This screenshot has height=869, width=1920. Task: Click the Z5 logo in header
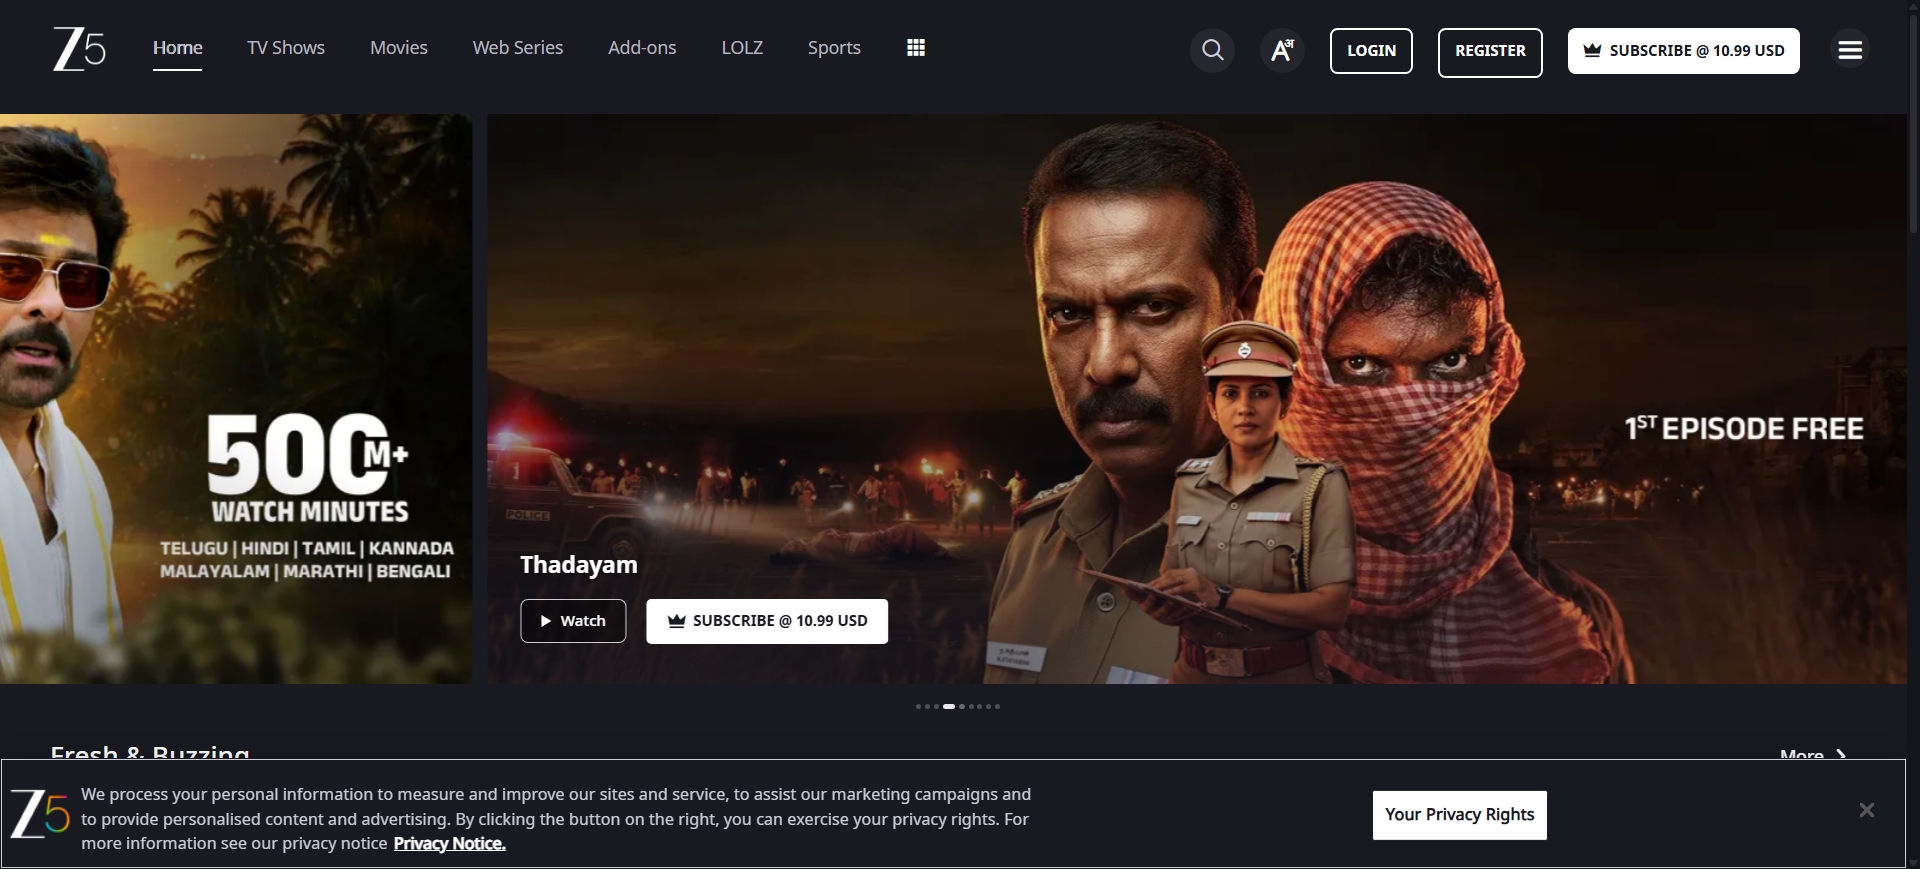[79, 49]
